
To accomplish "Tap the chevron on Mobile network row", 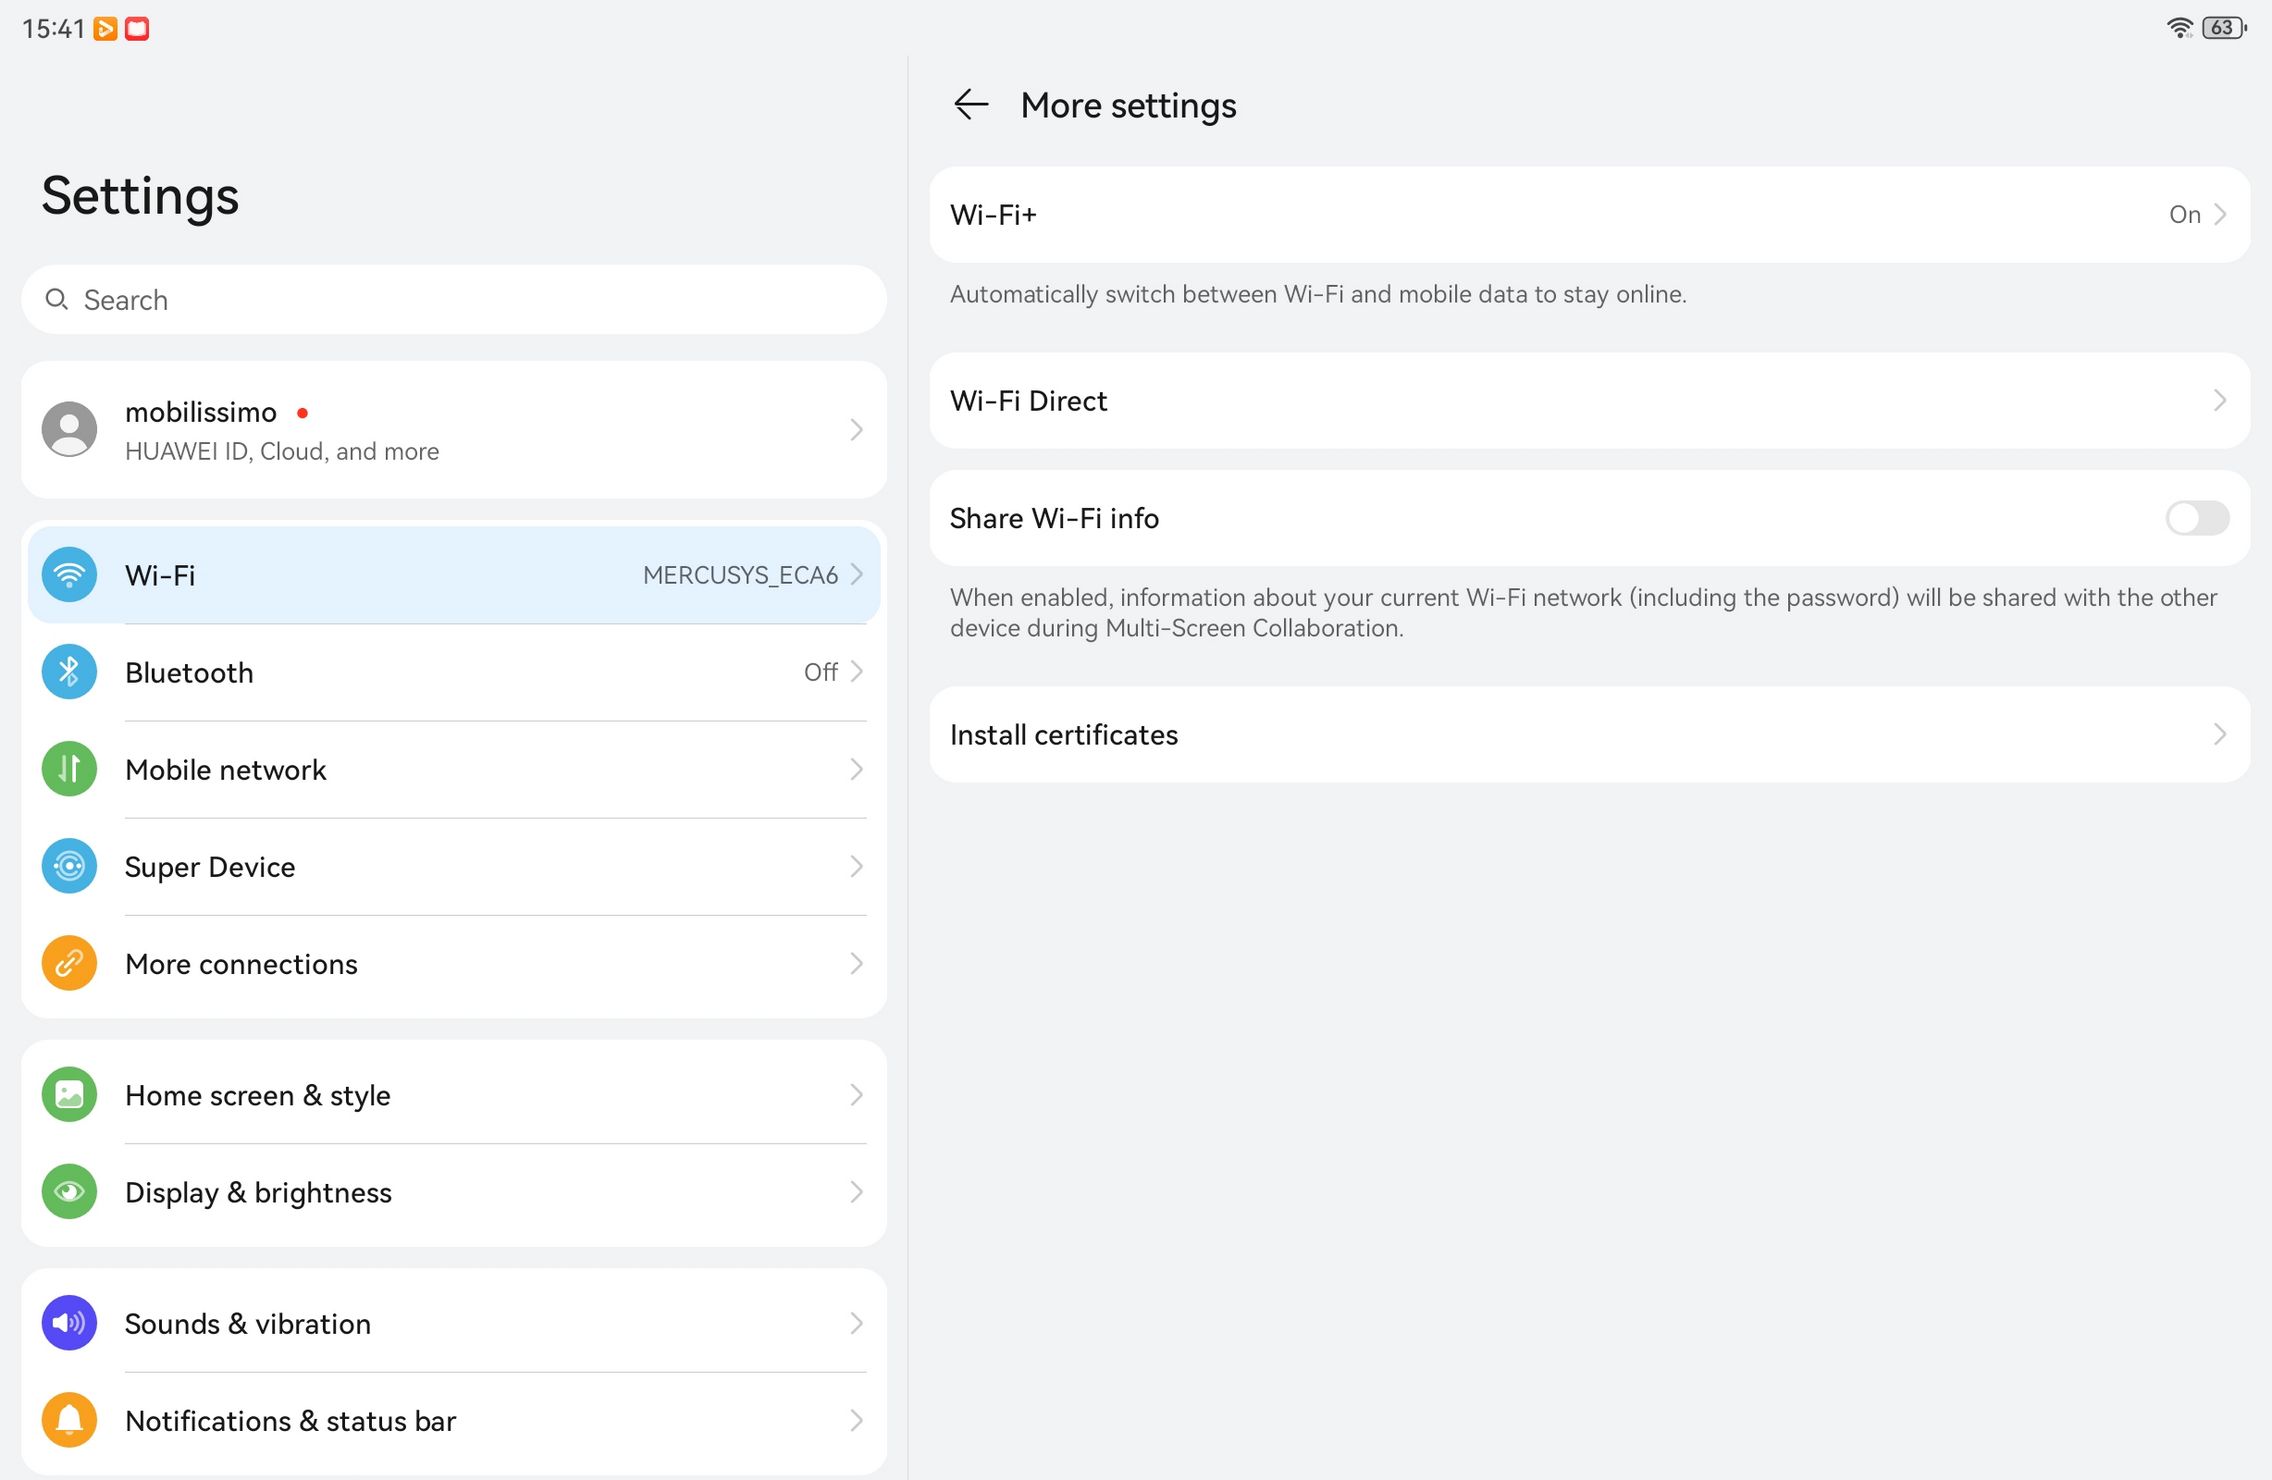I will point(856,769).
